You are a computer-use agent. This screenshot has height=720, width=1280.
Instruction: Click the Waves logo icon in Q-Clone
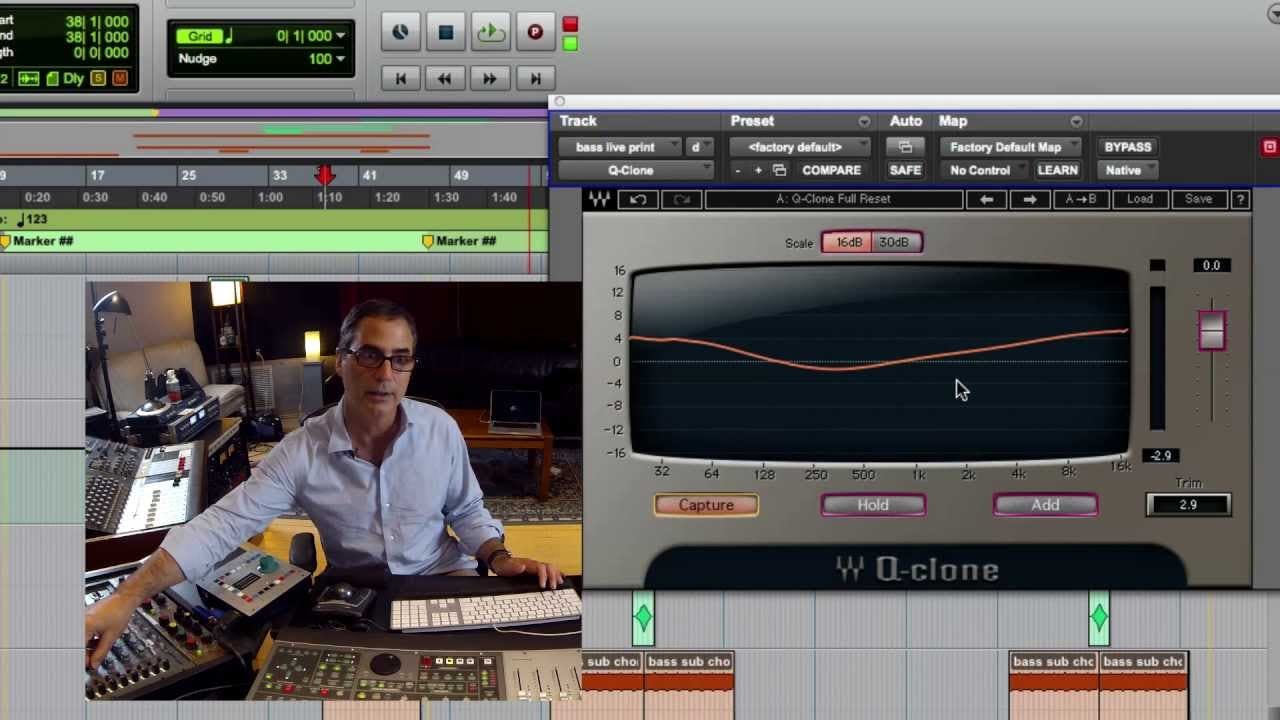tap(598, 199)
